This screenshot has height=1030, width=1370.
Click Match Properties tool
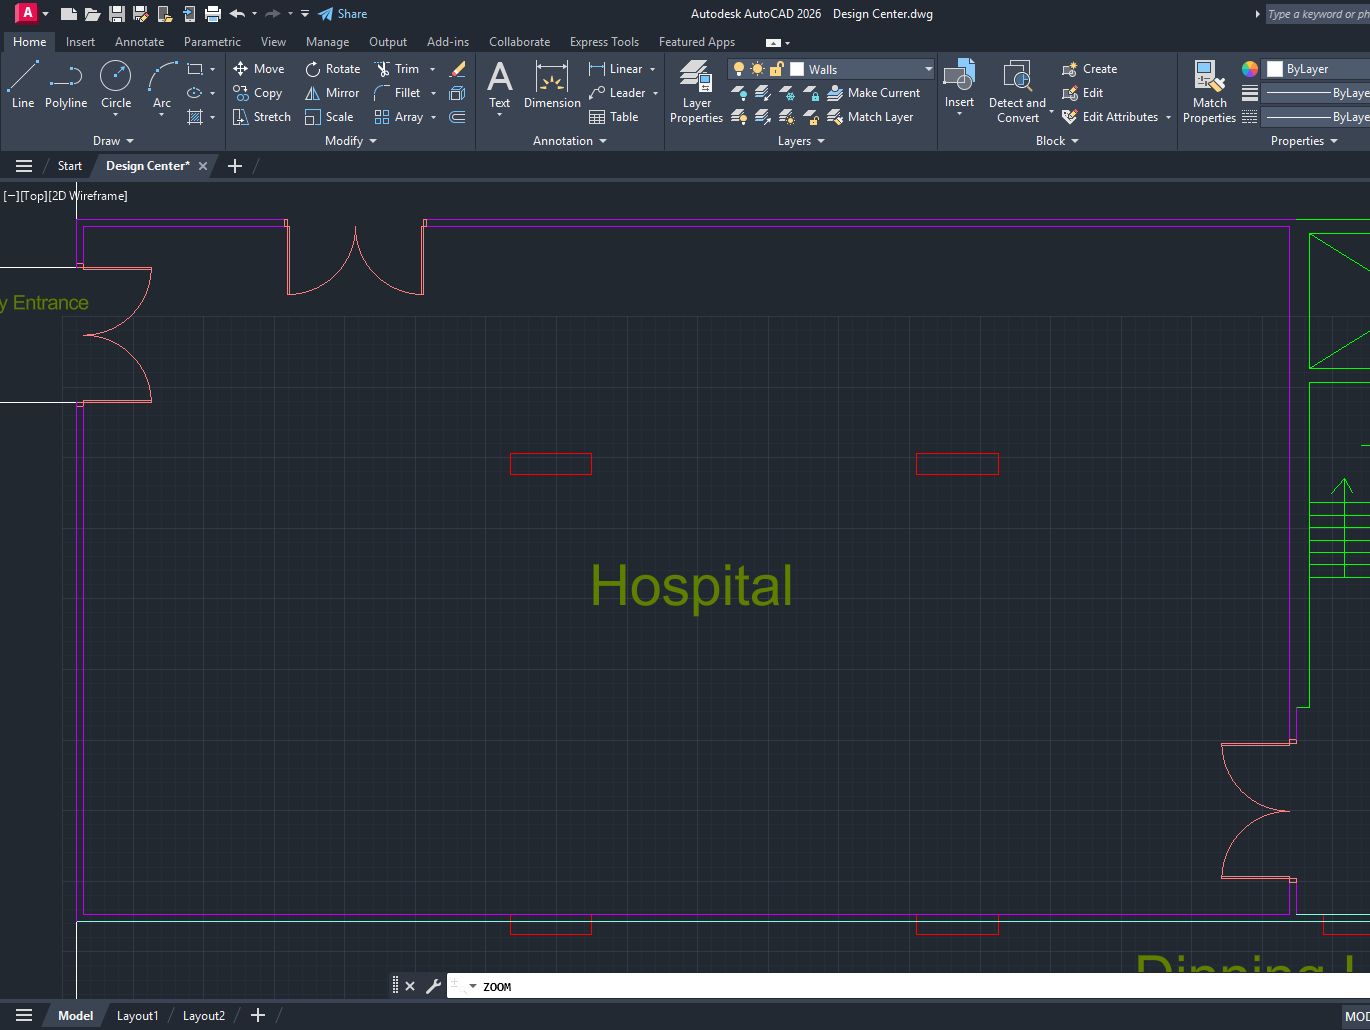pyautogui.click(x=1209, y=91)
